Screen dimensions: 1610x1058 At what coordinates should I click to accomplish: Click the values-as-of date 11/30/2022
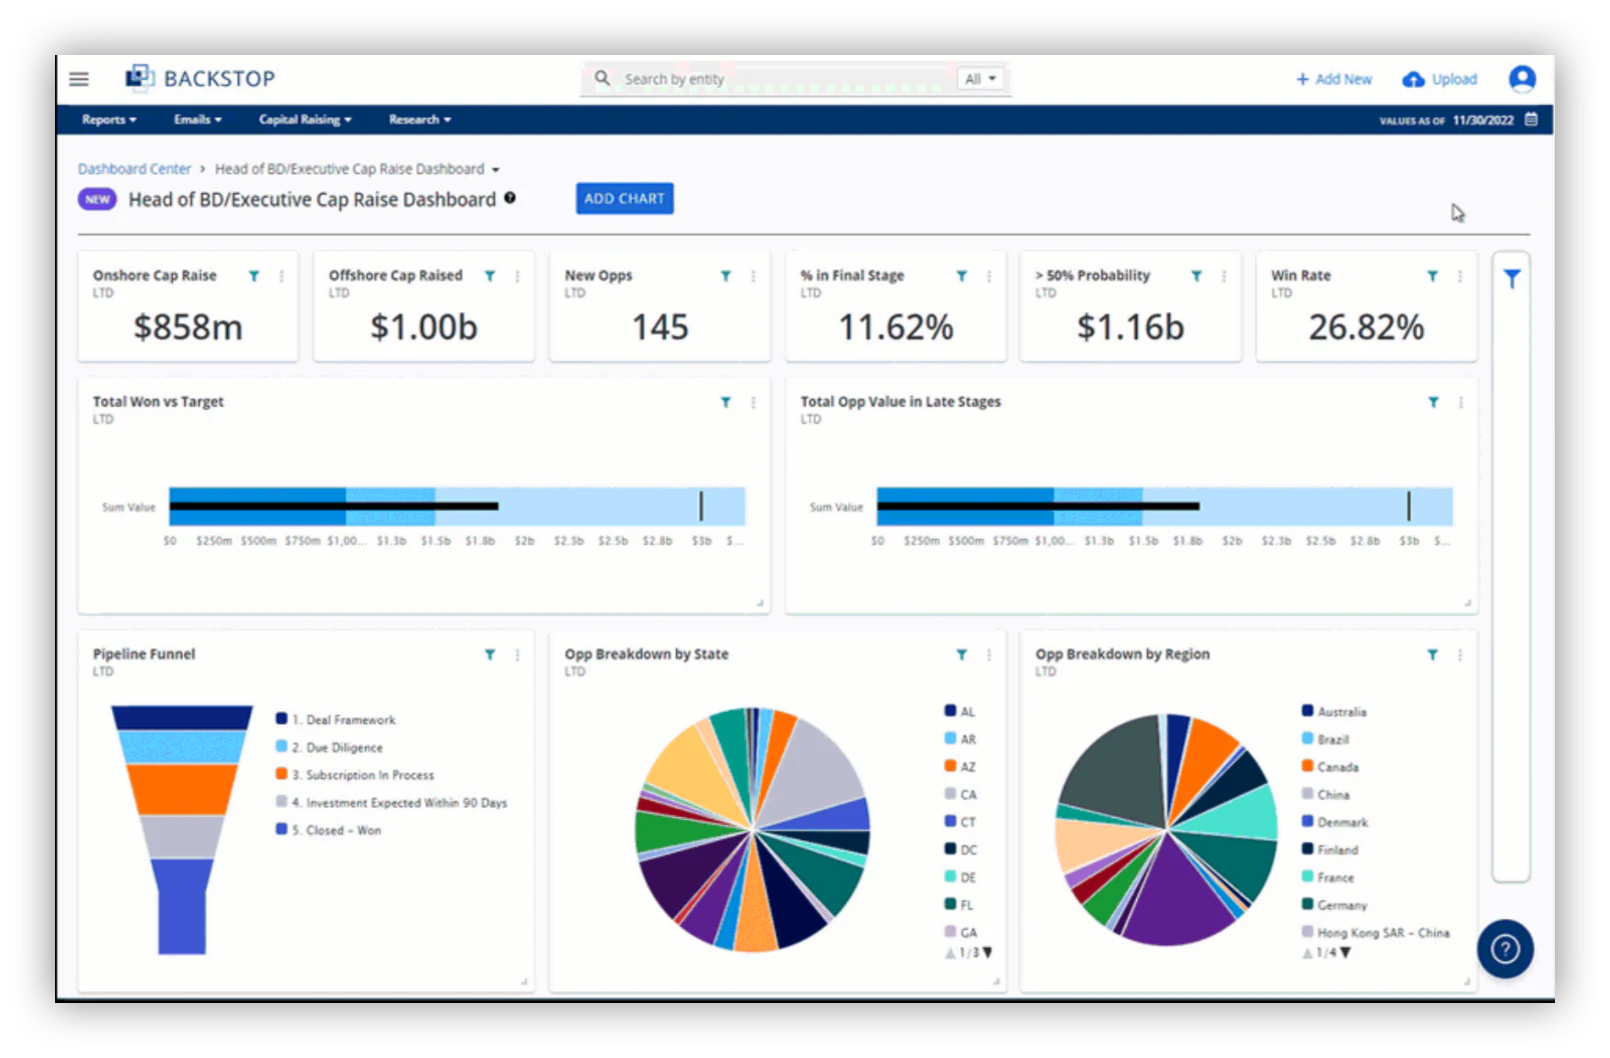click(1483, 120)
